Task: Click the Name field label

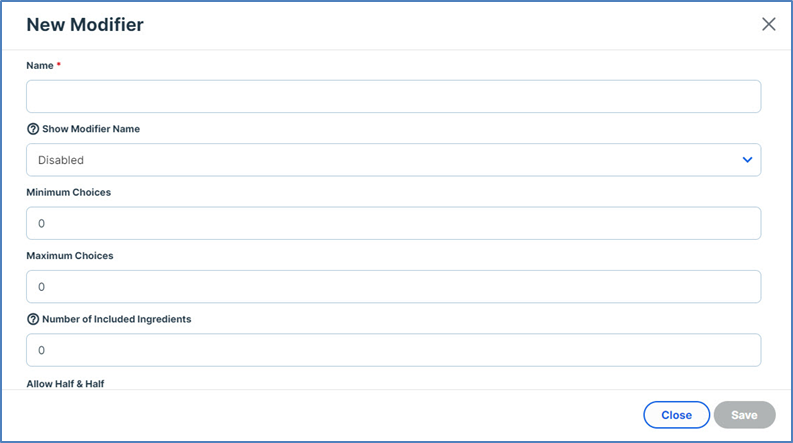Action: (x=39, y=65)
